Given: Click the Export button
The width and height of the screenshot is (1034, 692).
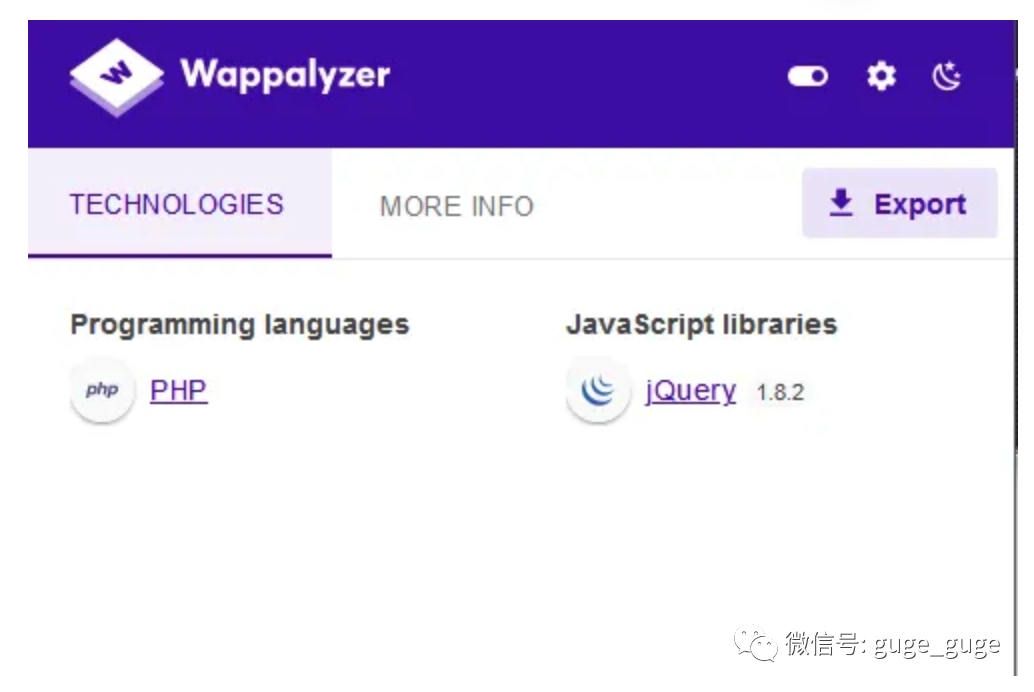Looking at the screenshot, I should 899,203.
